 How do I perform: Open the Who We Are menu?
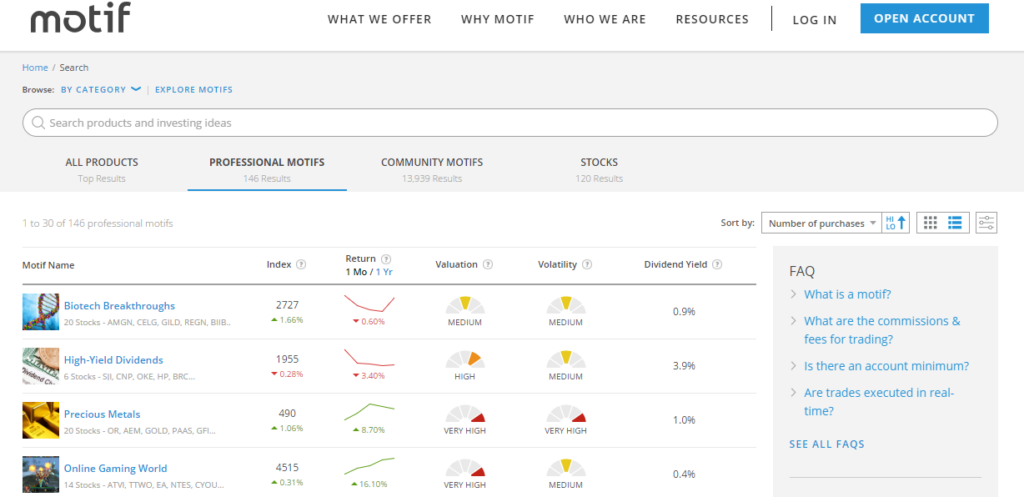pos(605,20)
